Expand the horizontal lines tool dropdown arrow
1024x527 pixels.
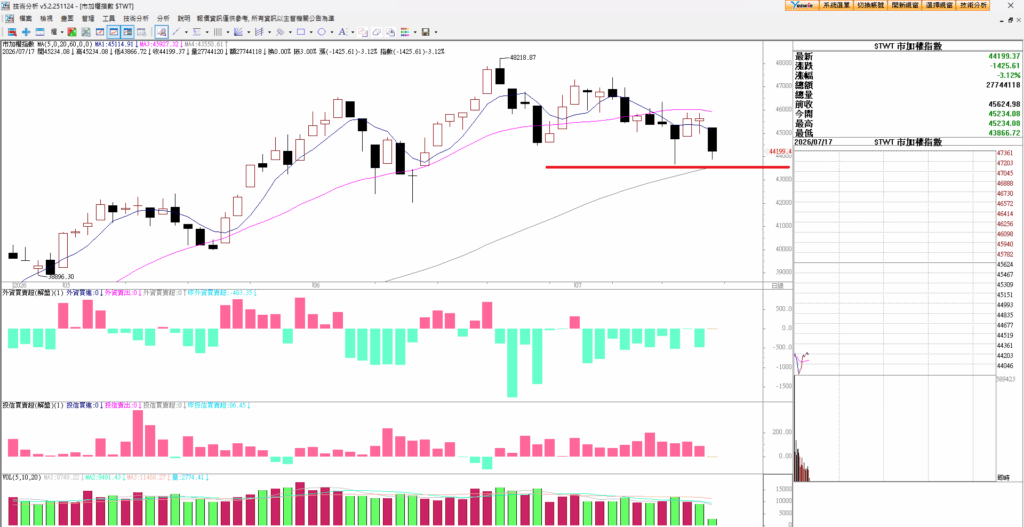[x=207, y=32]
